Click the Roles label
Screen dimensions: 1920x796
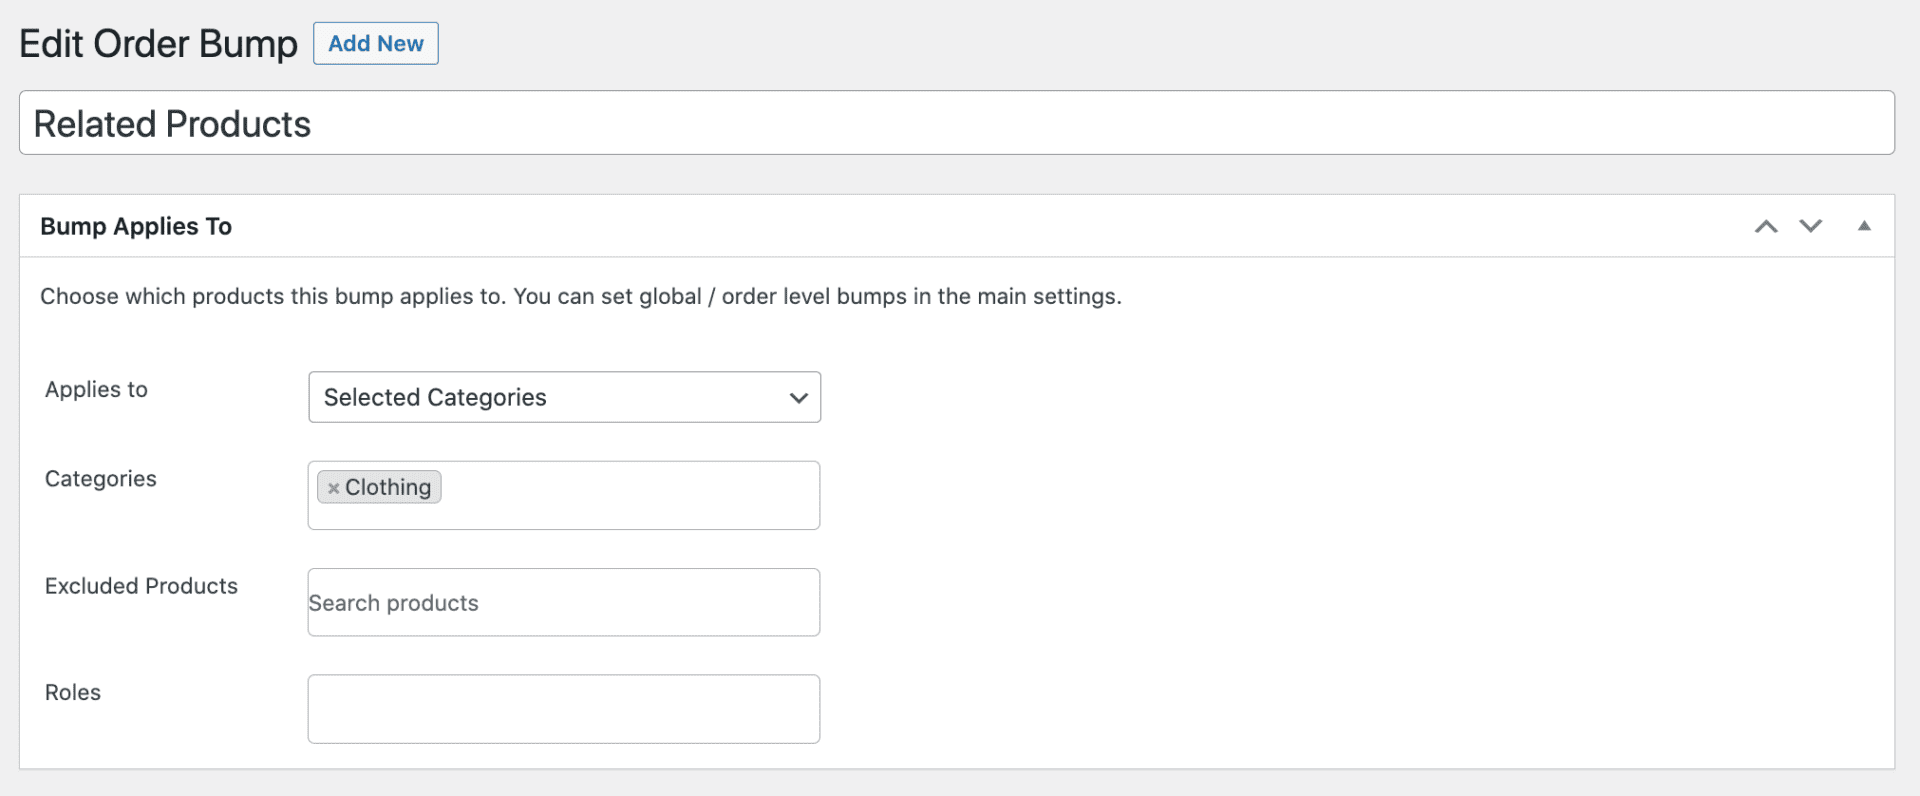click(x=73, y=693)
